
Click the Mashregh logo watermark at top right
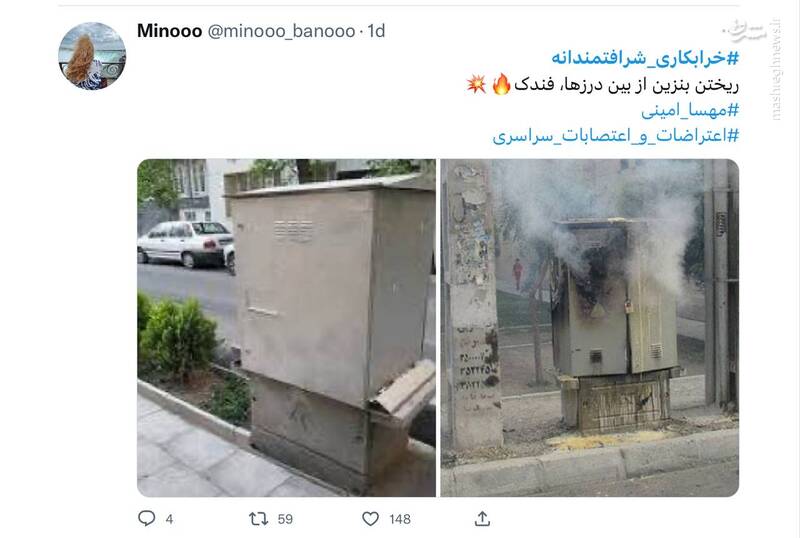point(746,32)
